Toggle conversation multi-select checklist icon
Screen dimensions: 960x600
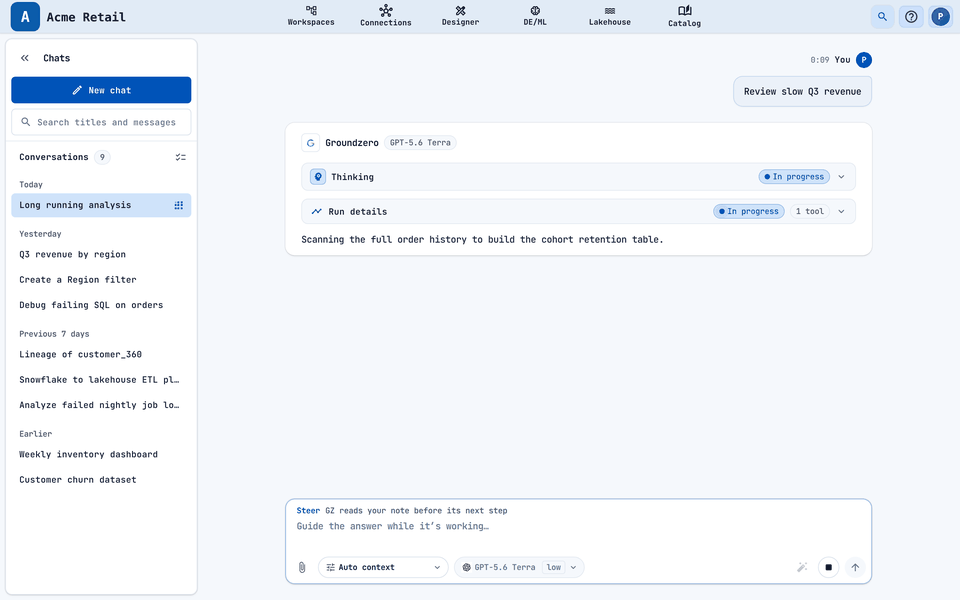[x=181, y=157]
